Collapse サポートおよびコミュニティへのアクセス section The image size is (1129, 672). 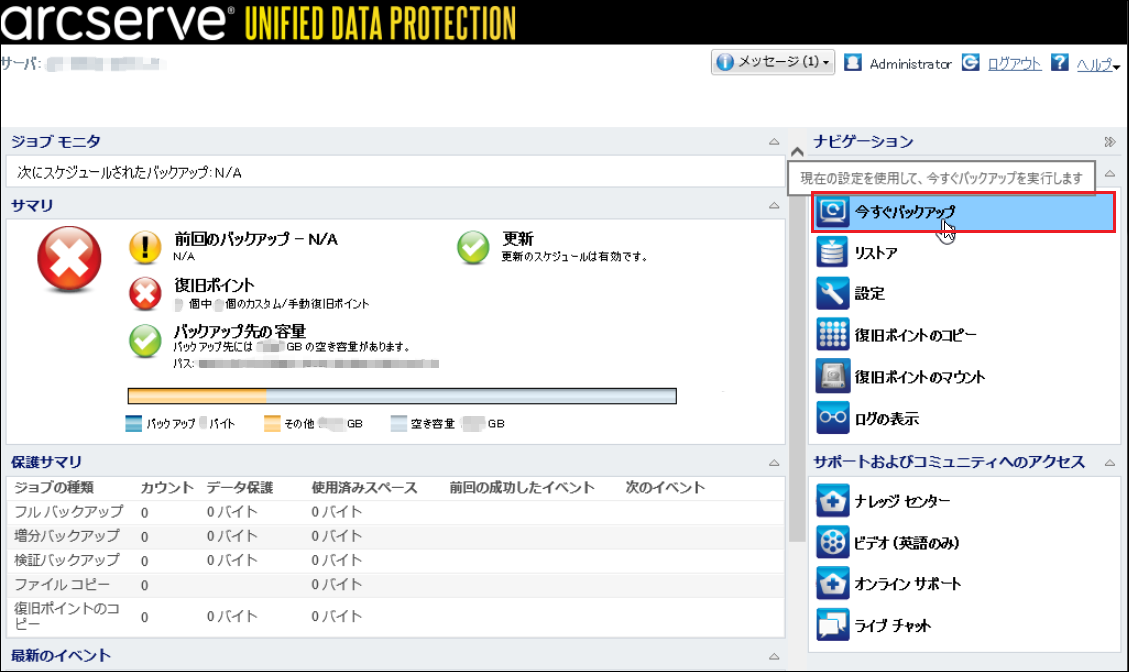click(1110, 462)
